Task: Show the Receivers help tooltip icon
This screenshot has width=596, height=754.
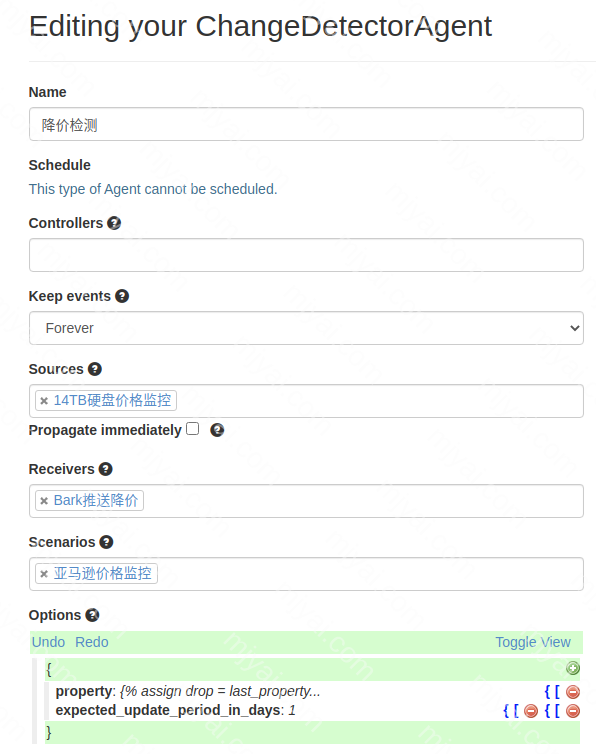Action: click(105, 469)
